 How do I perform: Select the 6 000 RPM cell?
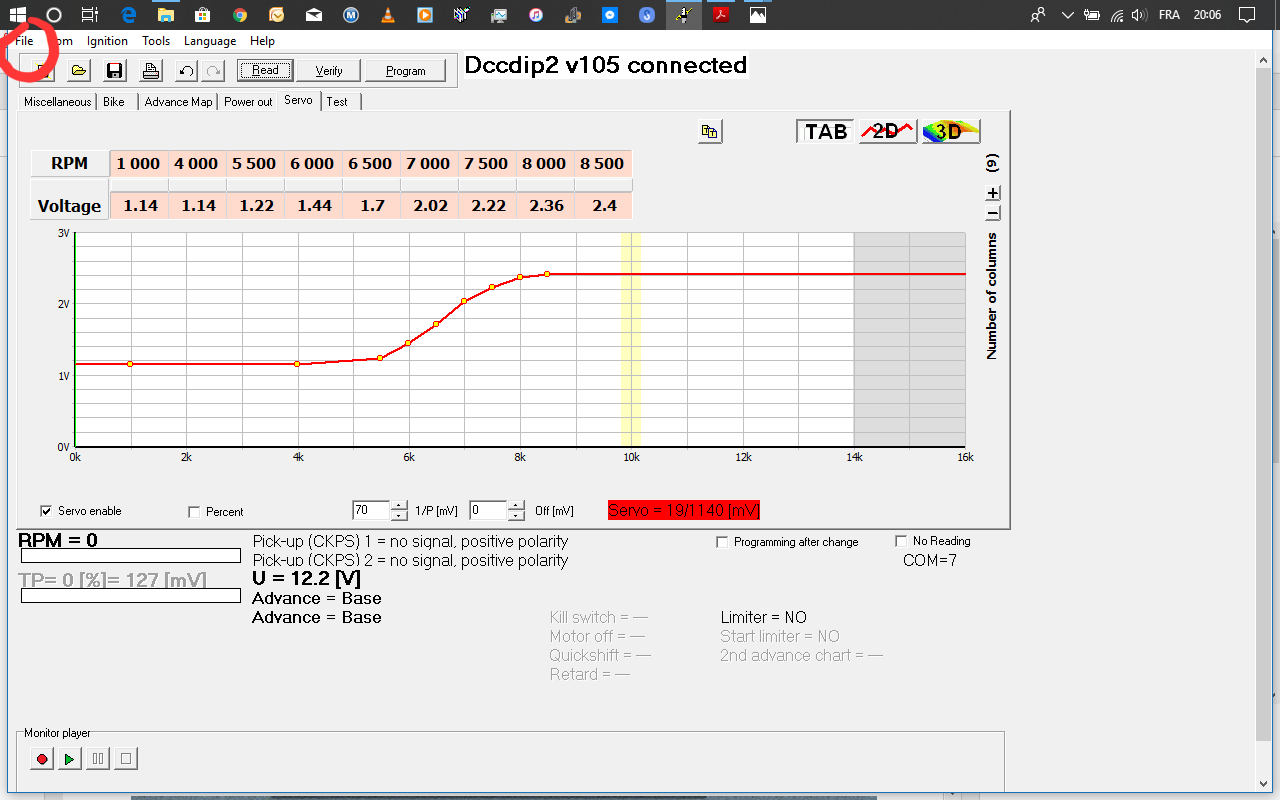[313, 164]
